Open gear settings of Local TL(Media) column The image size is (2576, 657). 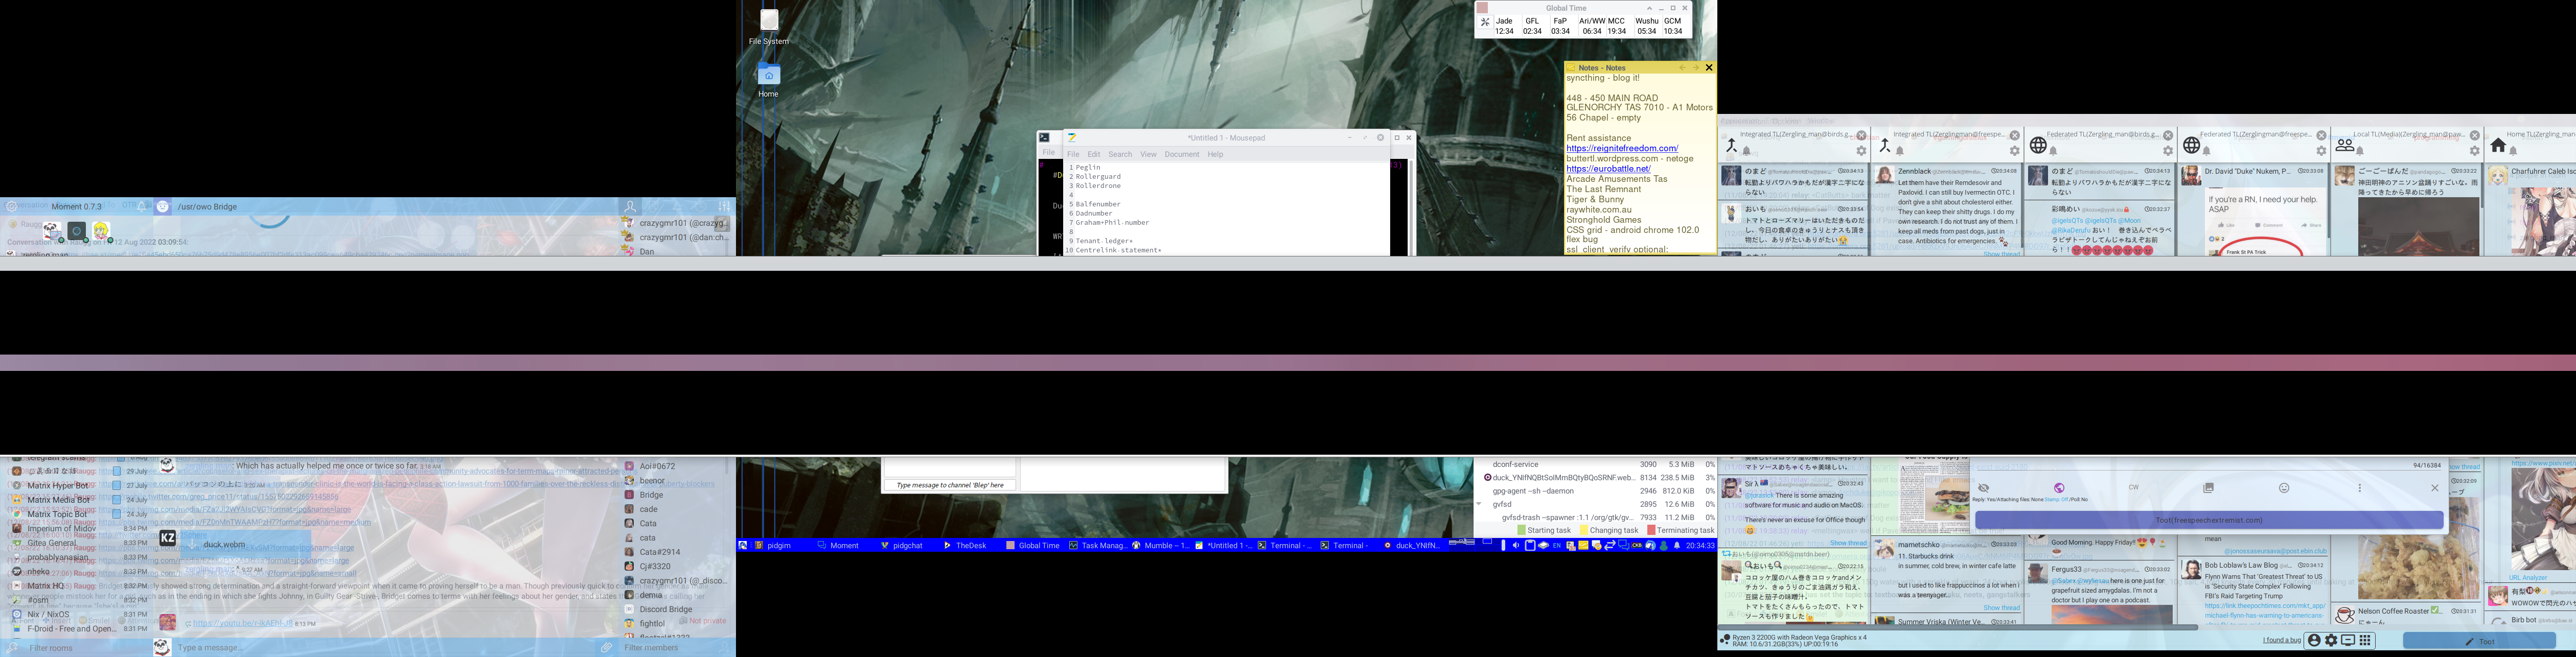(x=2474, y=151)
